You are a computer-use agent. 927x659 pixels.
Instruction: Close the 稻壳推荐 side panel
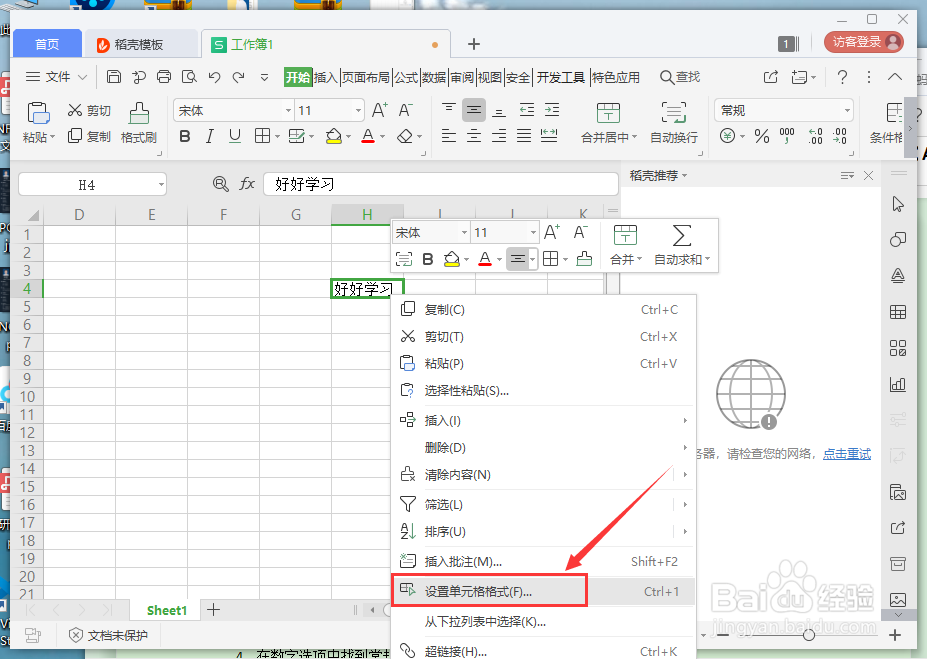(868, 176)
